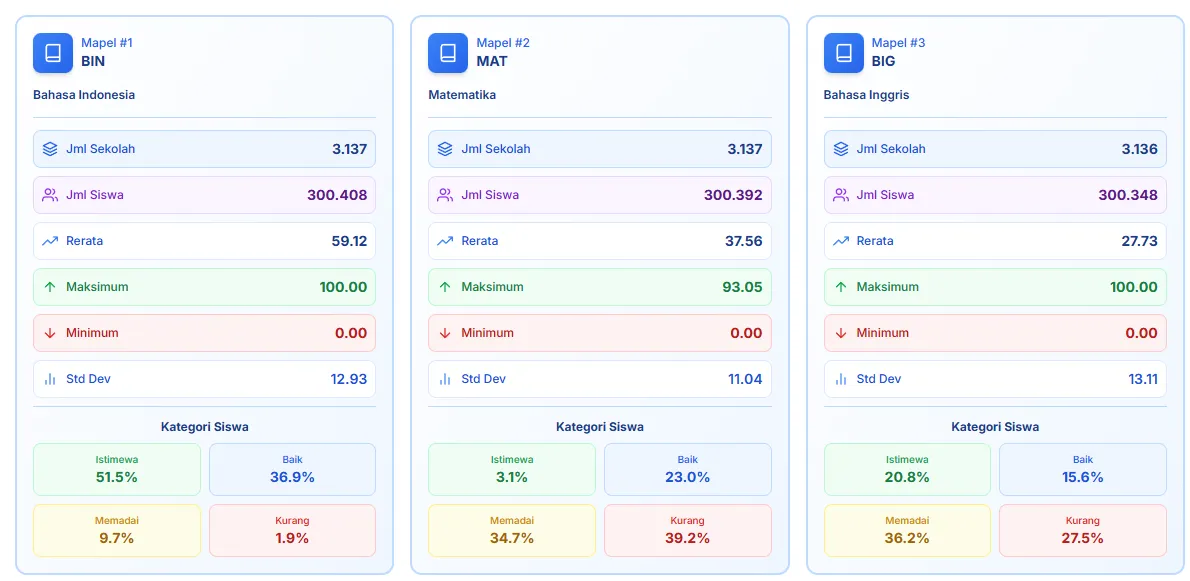Select the Istimewa 51.5% tile in Bahasa Indonesia
Viewport: 1190px width, 581px height.
pos(117,469)
